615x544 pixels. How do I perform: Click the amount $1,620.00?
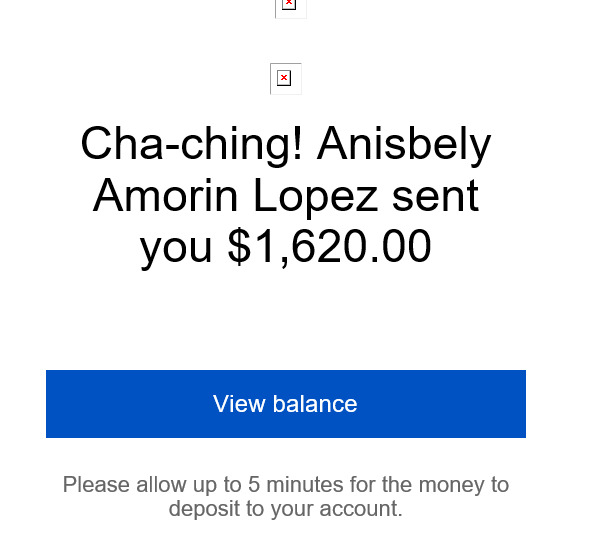tap(329, 247)
